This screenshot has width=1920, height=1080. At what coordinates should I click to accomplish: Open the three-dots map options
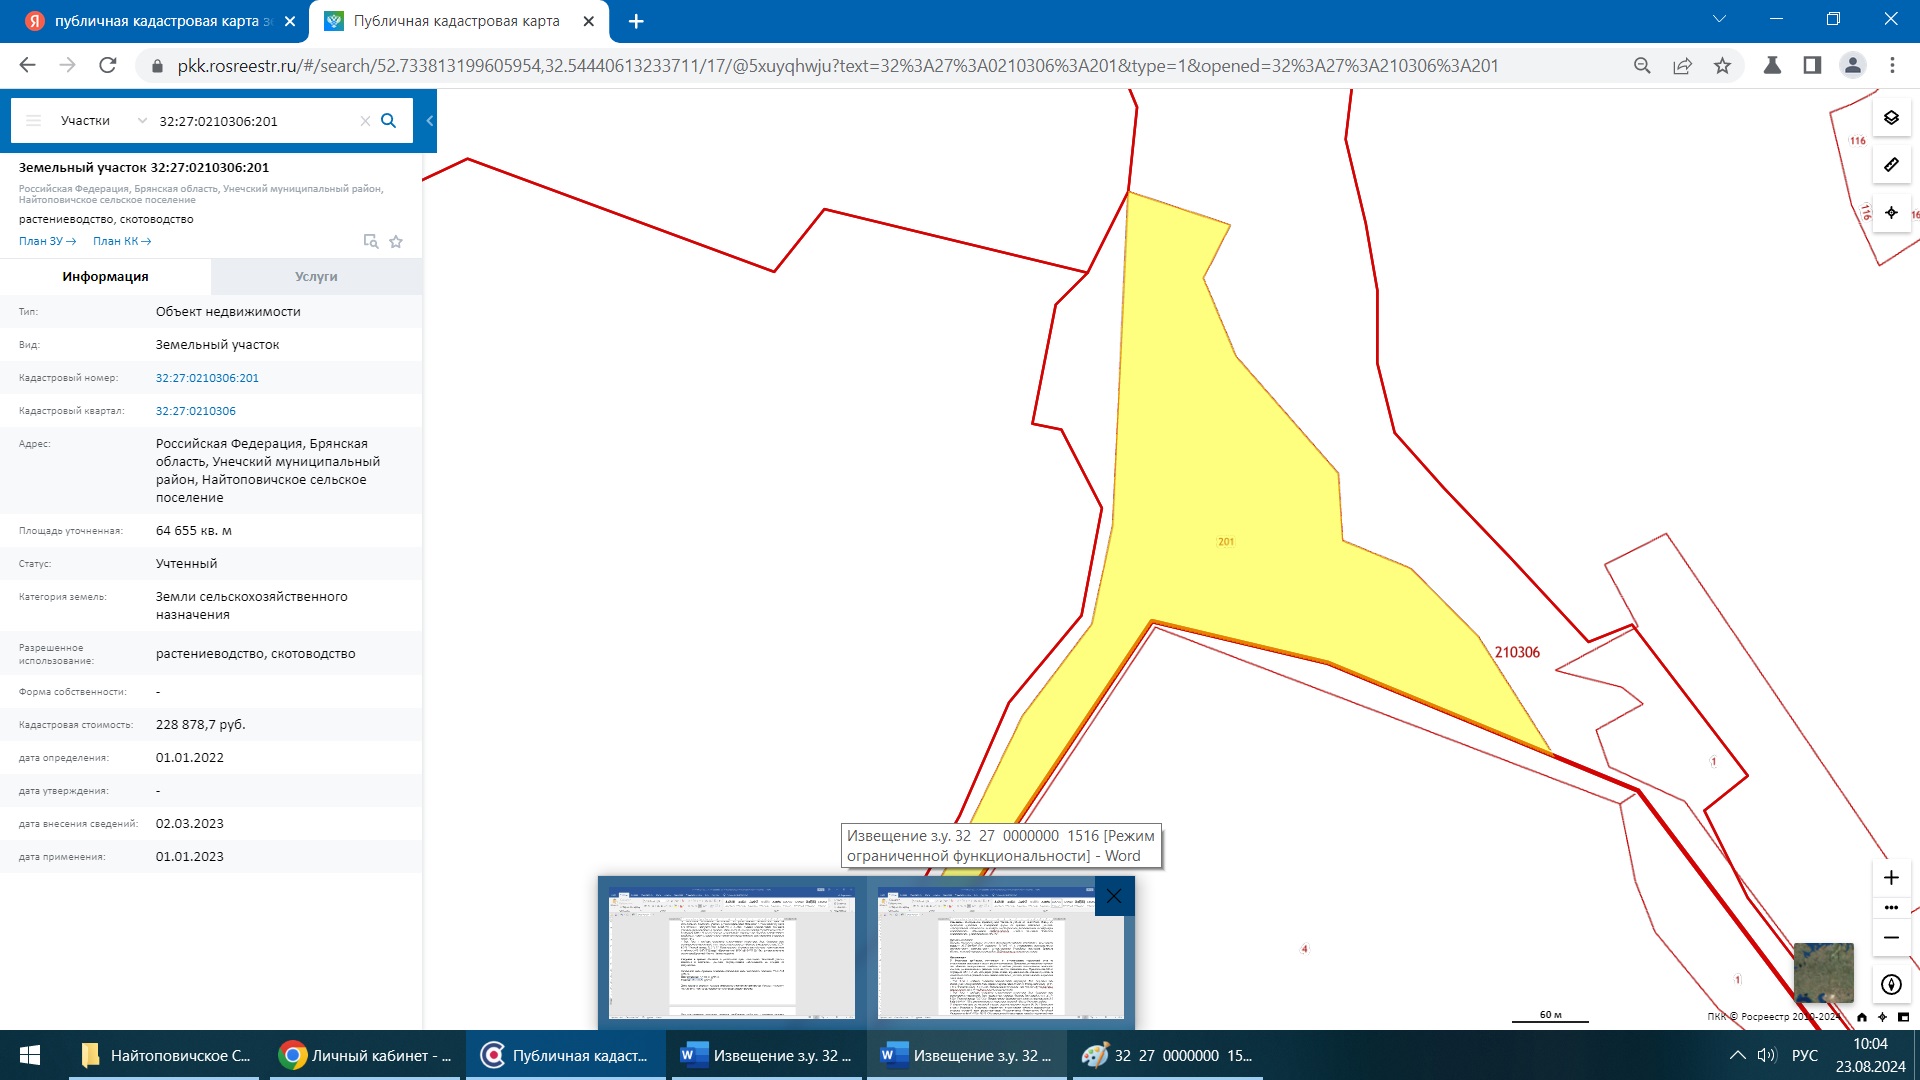[1891, 908]
